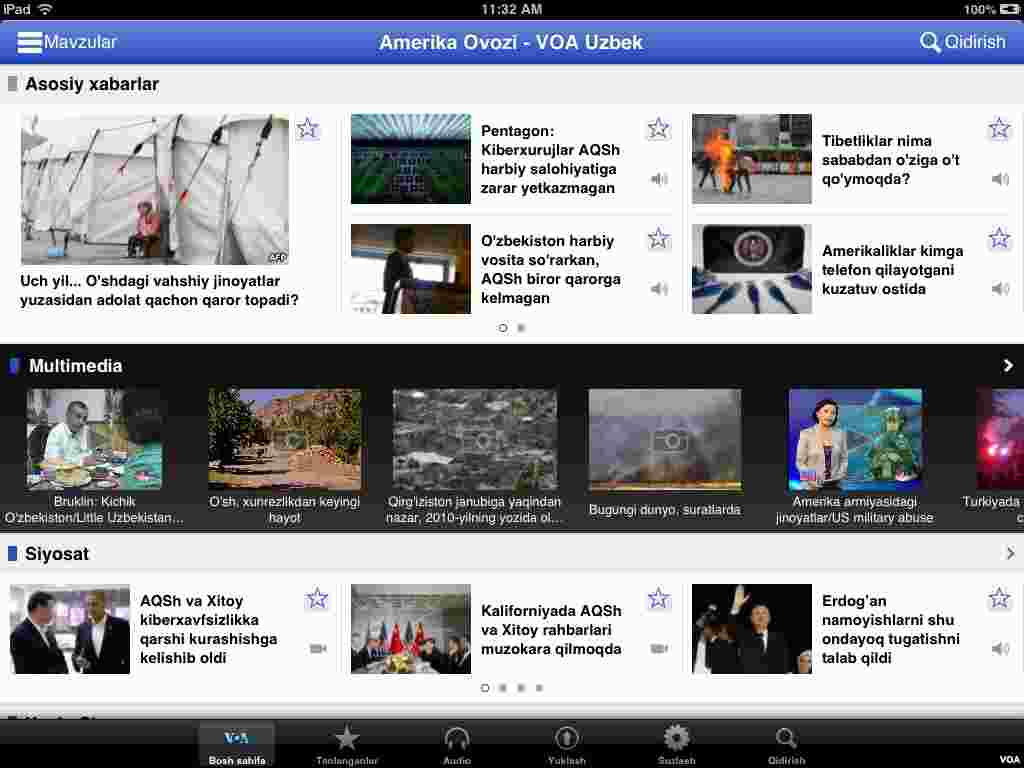This screenshot has height=768, width=1024.
Task: Tap the 11:32 AM clock
Action: (511, 9)
